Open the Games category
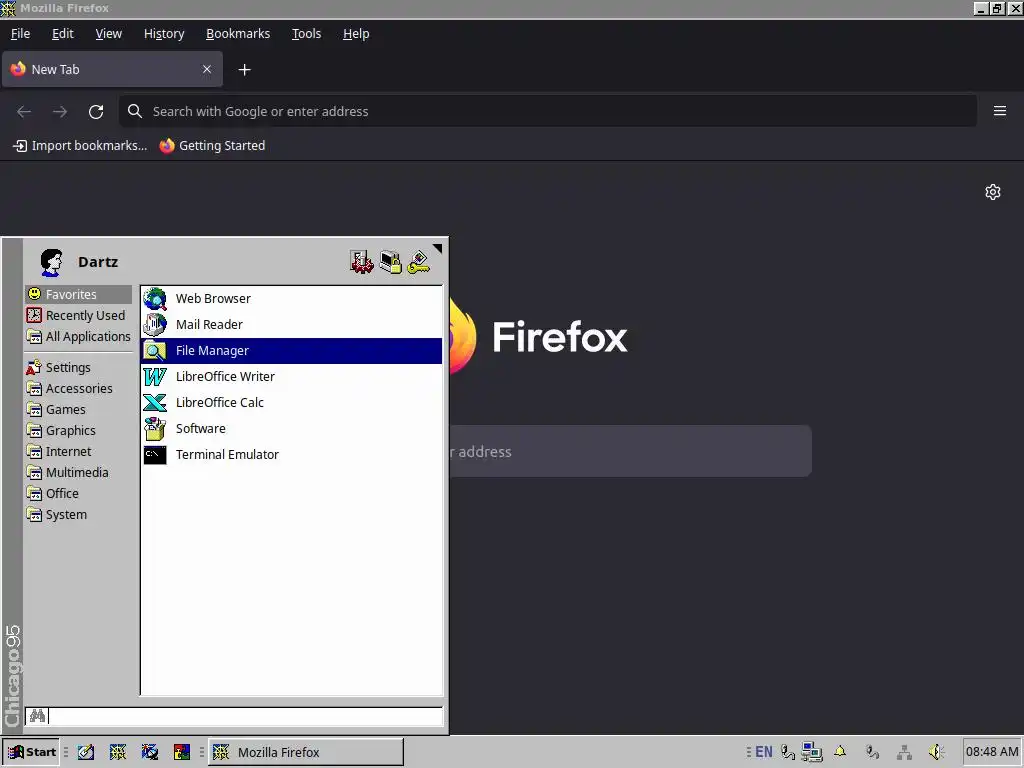Image resolution: width=1024 pixels, height=768 pixels. pos(78,409)
